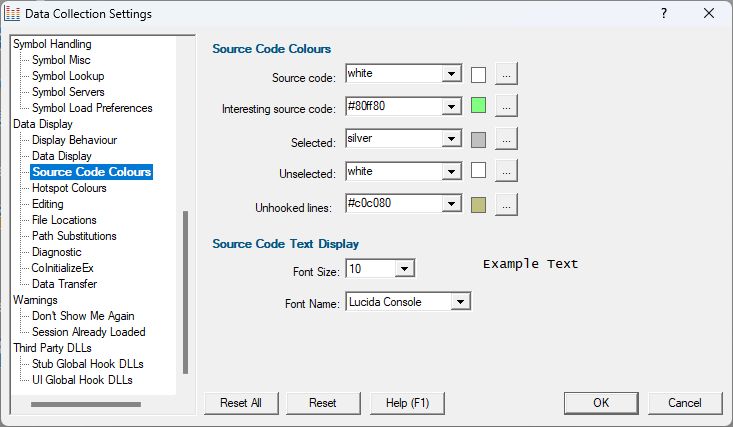Click the Data Collection Settings app icon
This screenshot has height=427, width=733.
click(x=12, y=14)
